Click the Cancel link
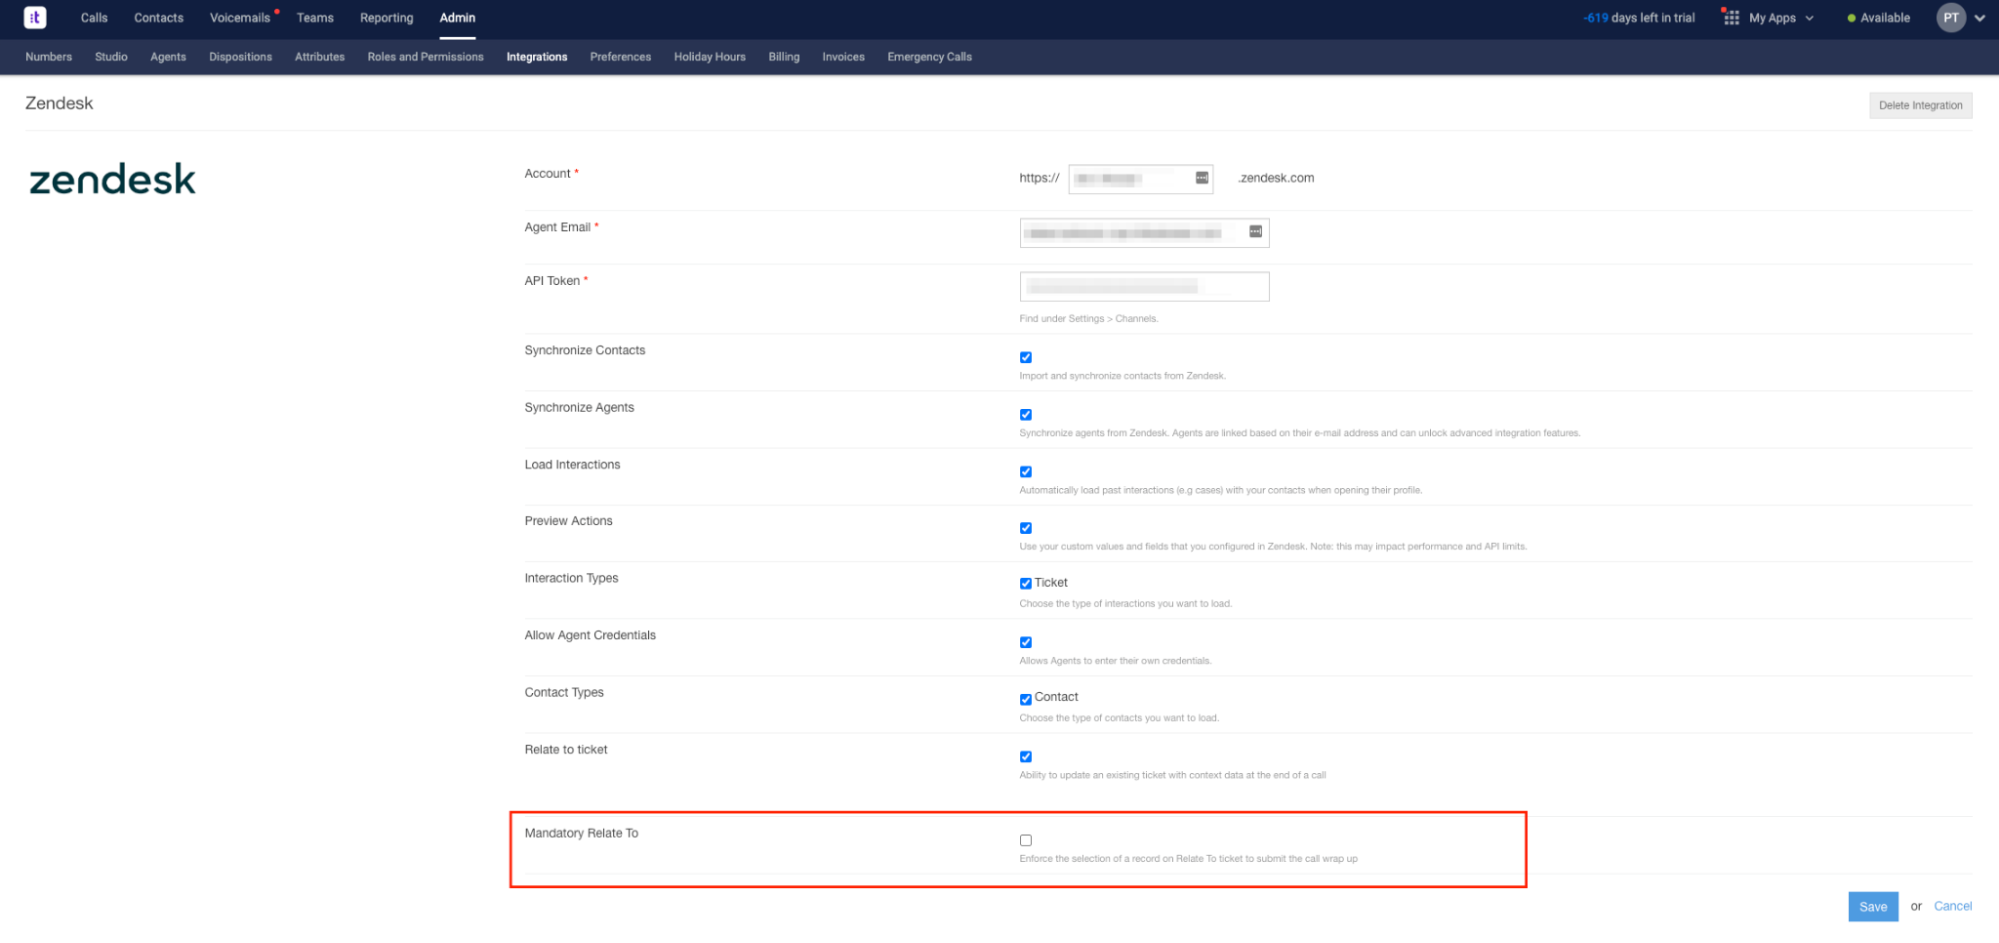Screen dimensions: 1999x943 coord(1952,906)
